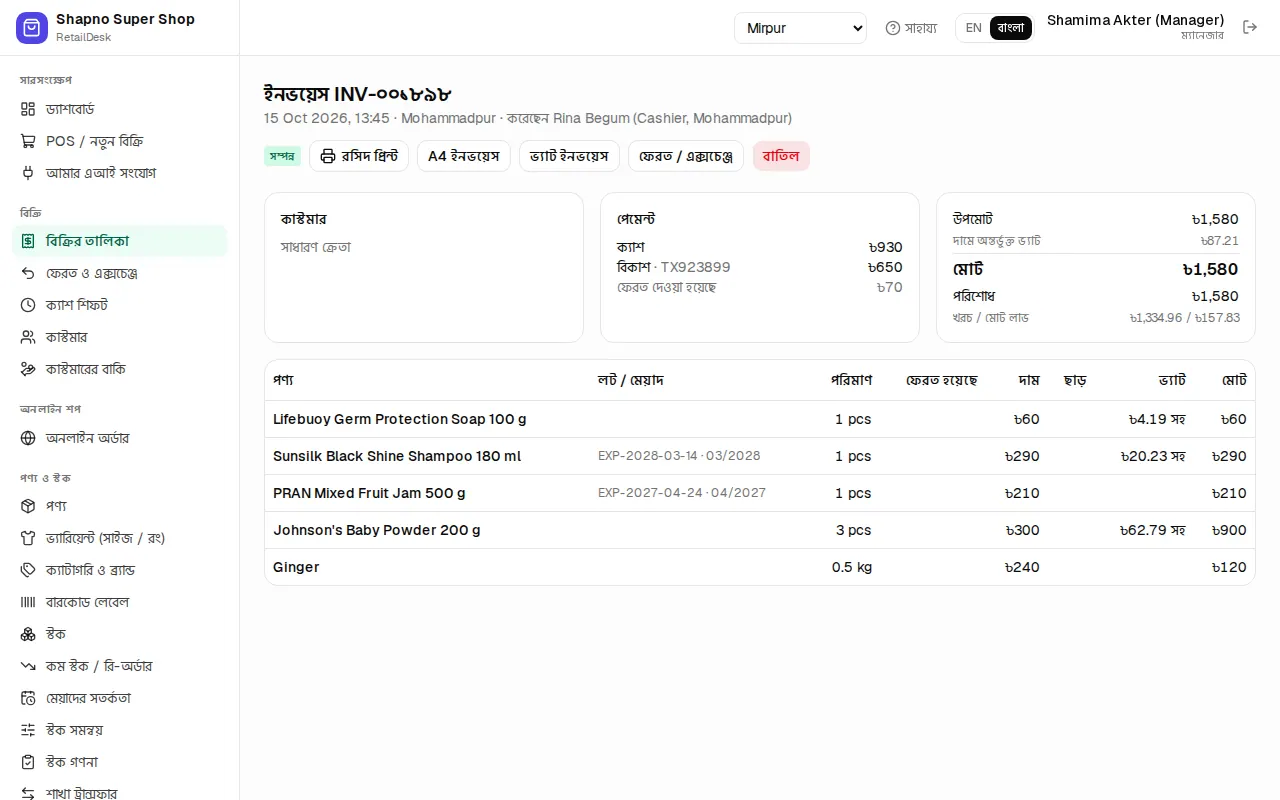Open স্টক সমন্বয় menu item
Viewport: 1280px width, 800px height.
coord(120,730)
